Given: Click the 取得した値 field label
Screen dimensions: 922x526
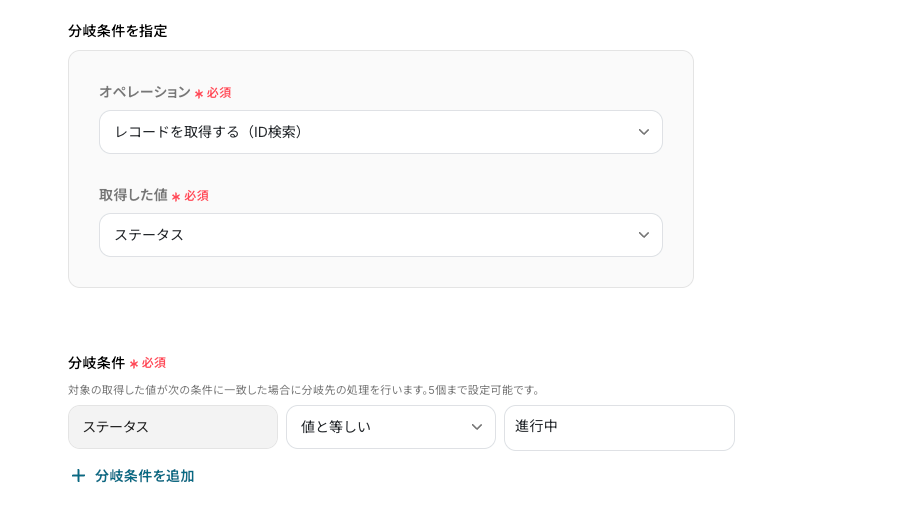Looking at the screenshot, I should coord(133,195).
